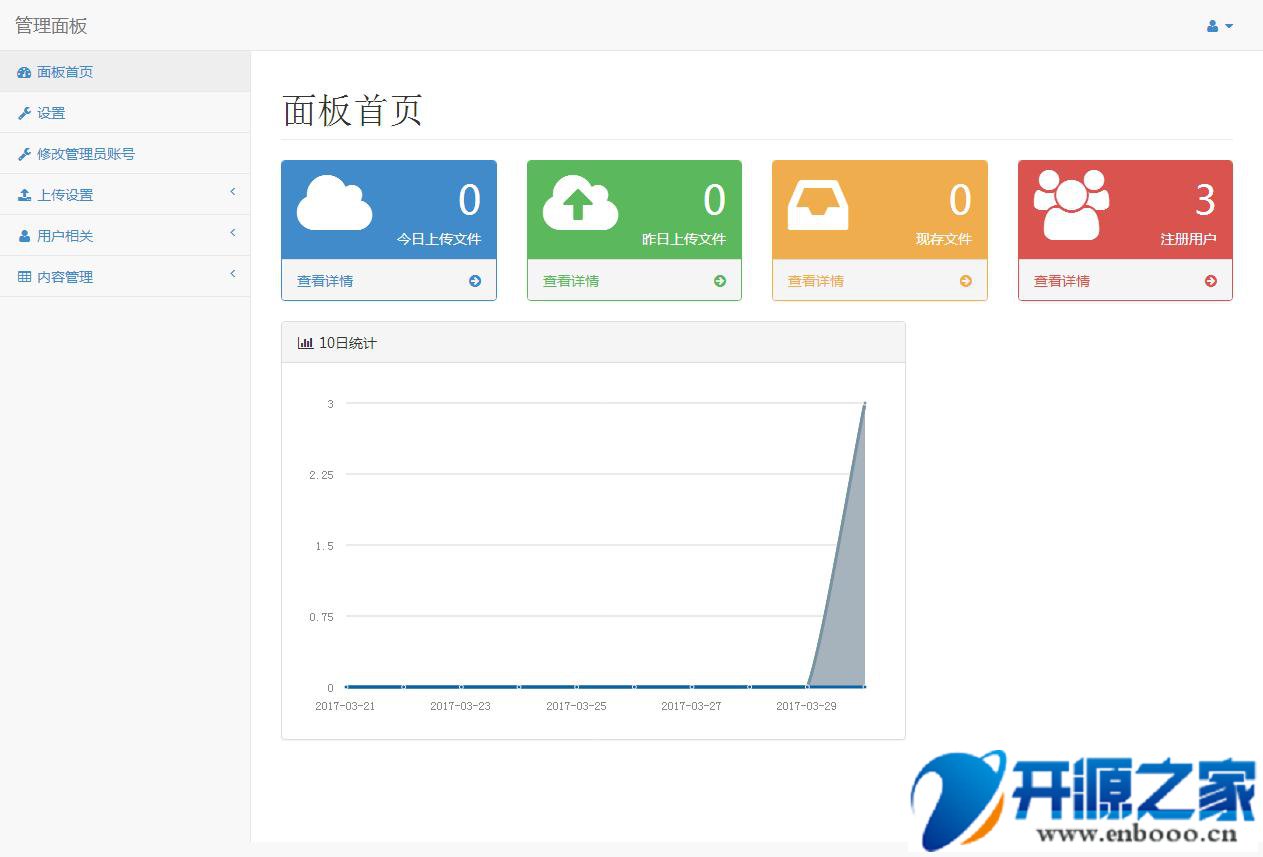The height and width of the screenshot is (857, 1263).
Task: Click the wrench icon beside 修改管理员账号
Action: (24, 155)
